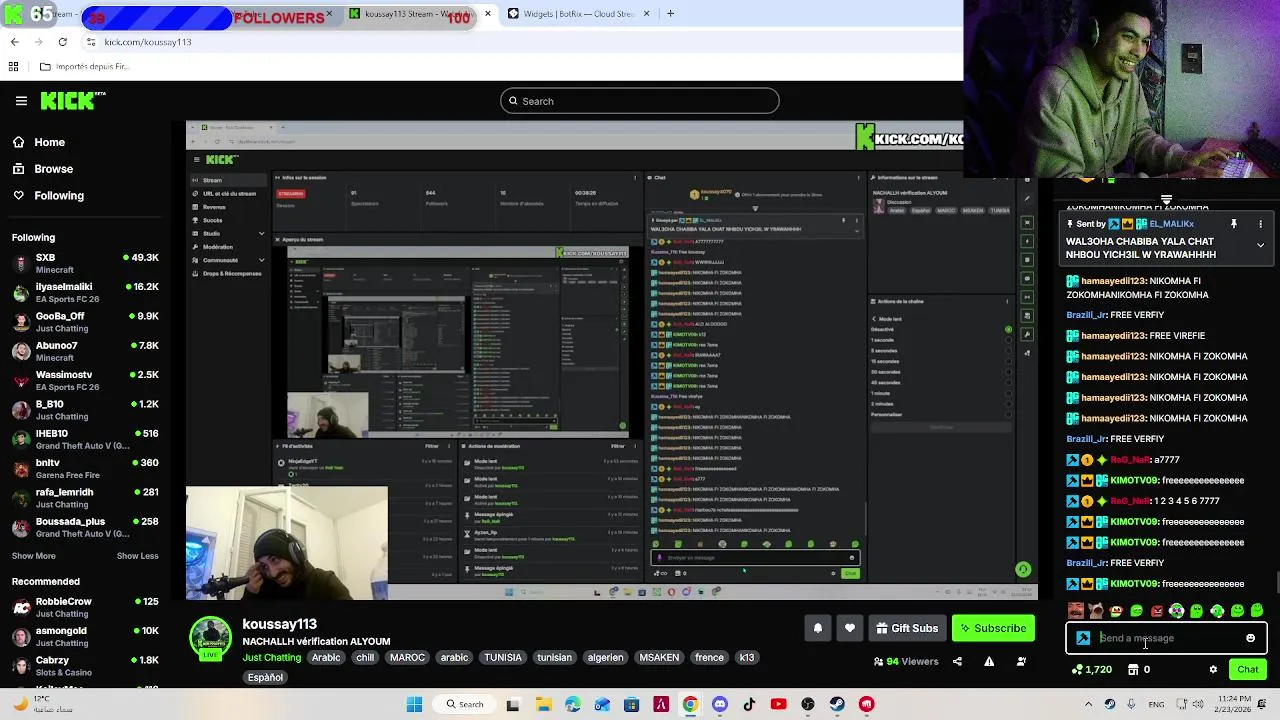Viewport: 1280px width, 720px height.
Task: Click the 94 Viewers count
Action: coord(906,661)
